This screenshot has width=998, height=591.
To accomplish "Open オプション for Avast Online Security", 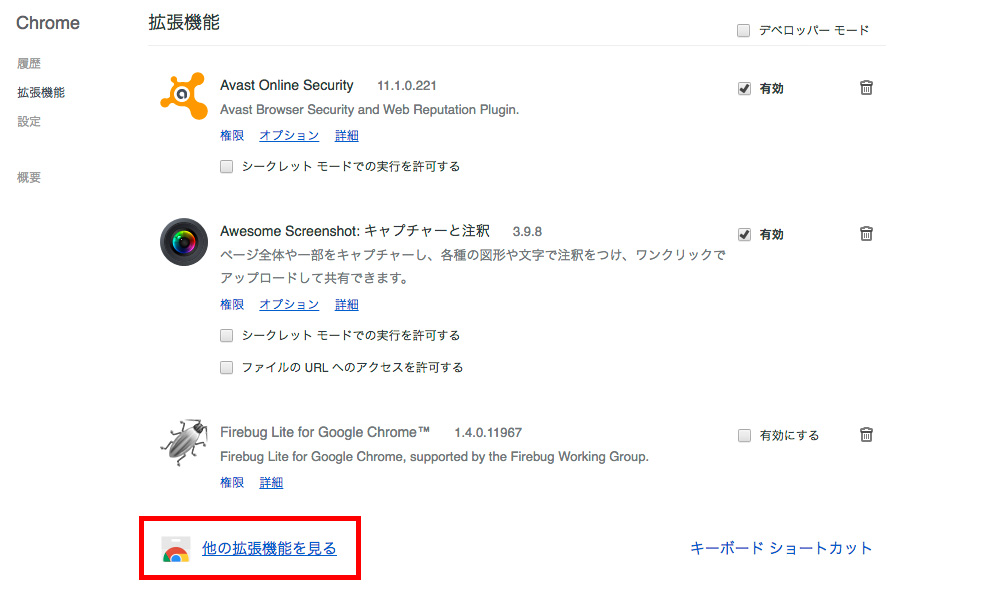I will coord(289,136).
